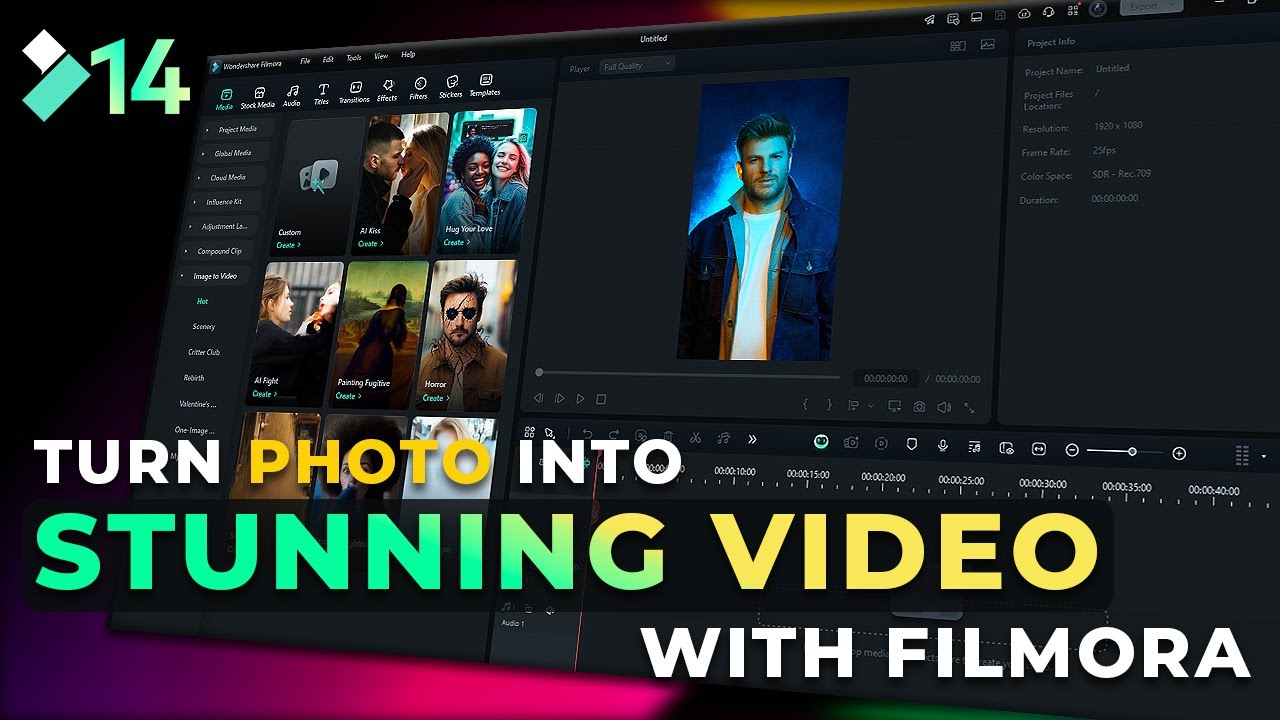The height and width of the screenshot is (720, 1280).
Task: Click the fullscreen expand icon in player
Action: [x=969, y=408]
